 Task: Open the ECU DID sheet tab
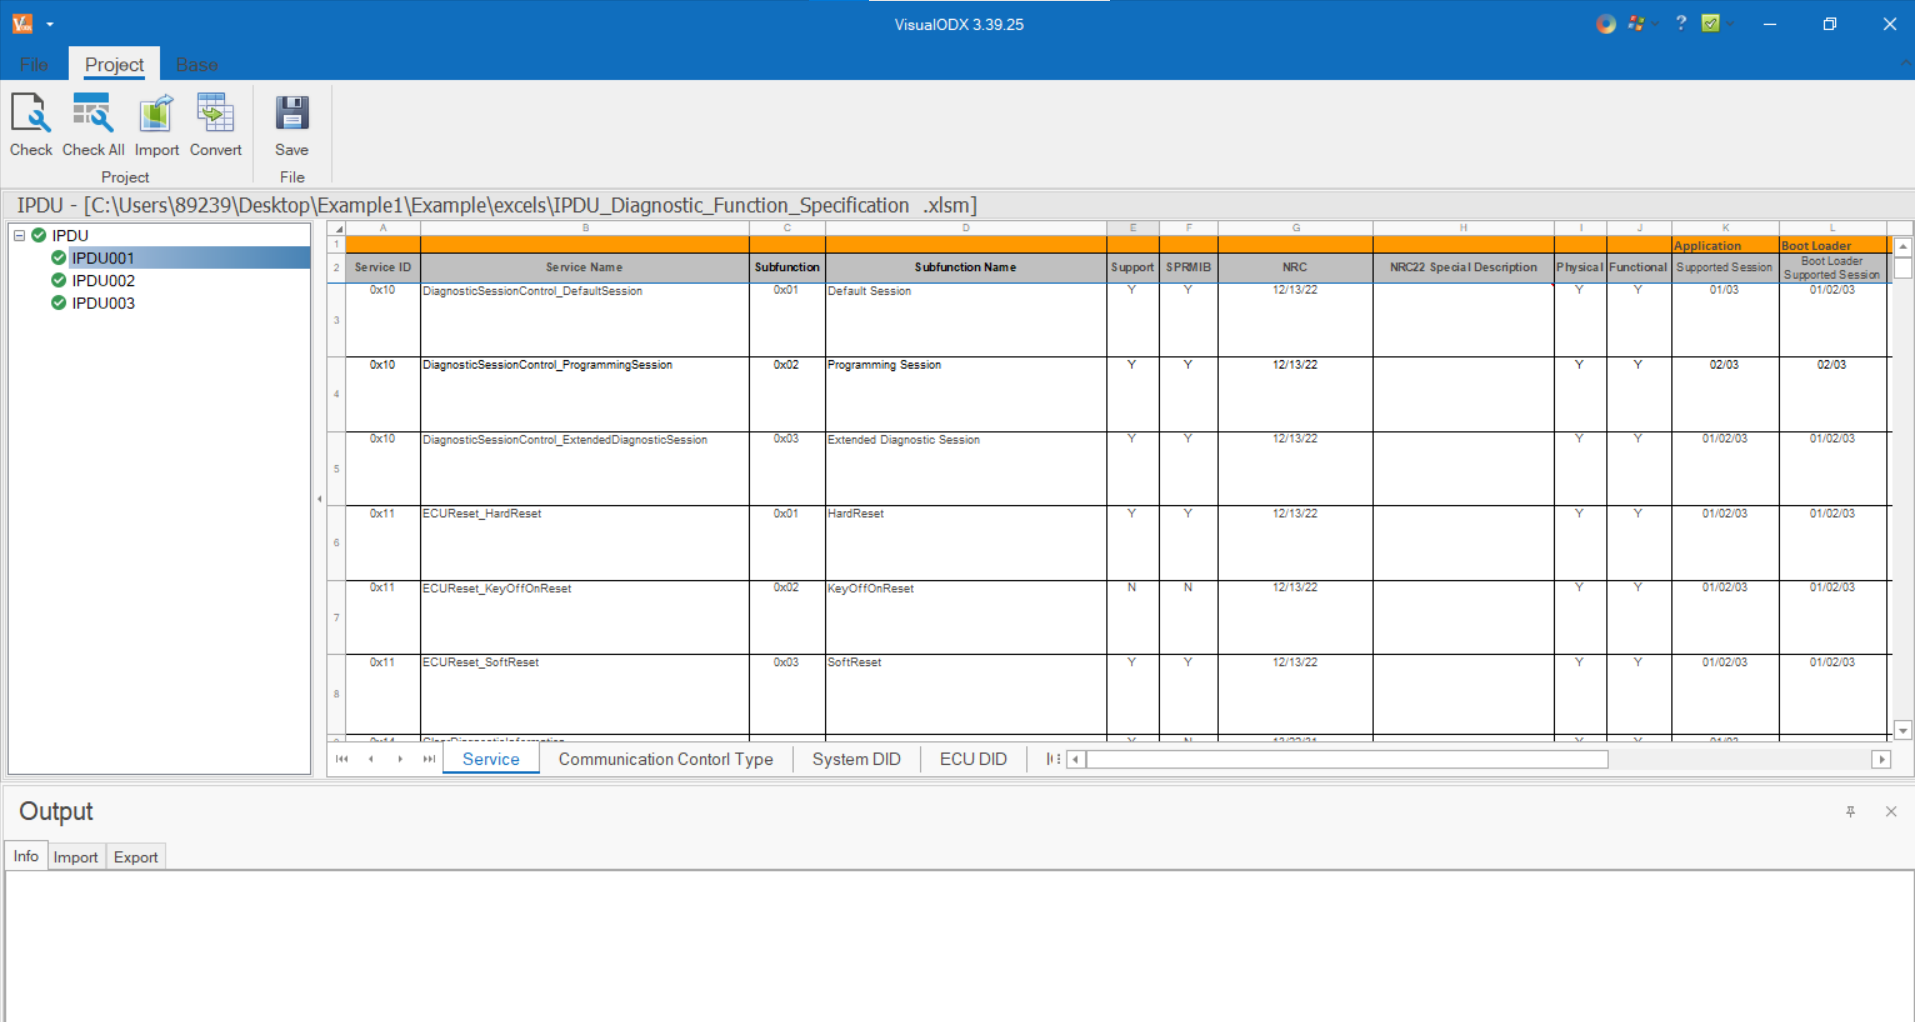[x=973, y=759]
